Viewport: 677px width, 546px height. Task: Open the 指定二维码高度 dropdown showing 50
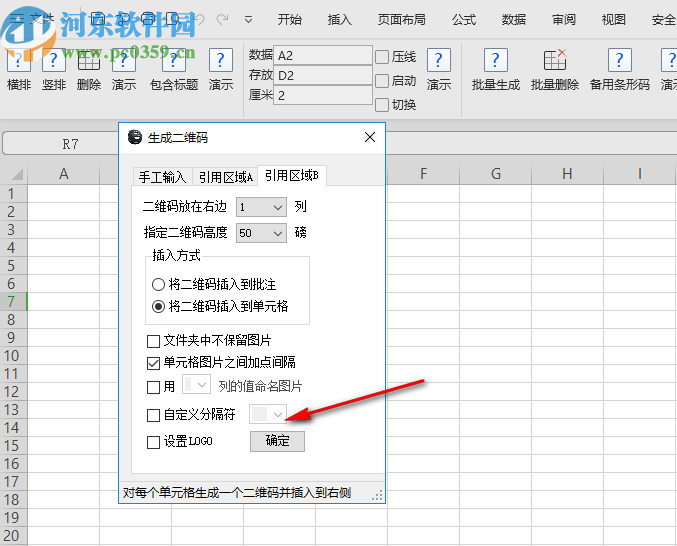(261, 233)
